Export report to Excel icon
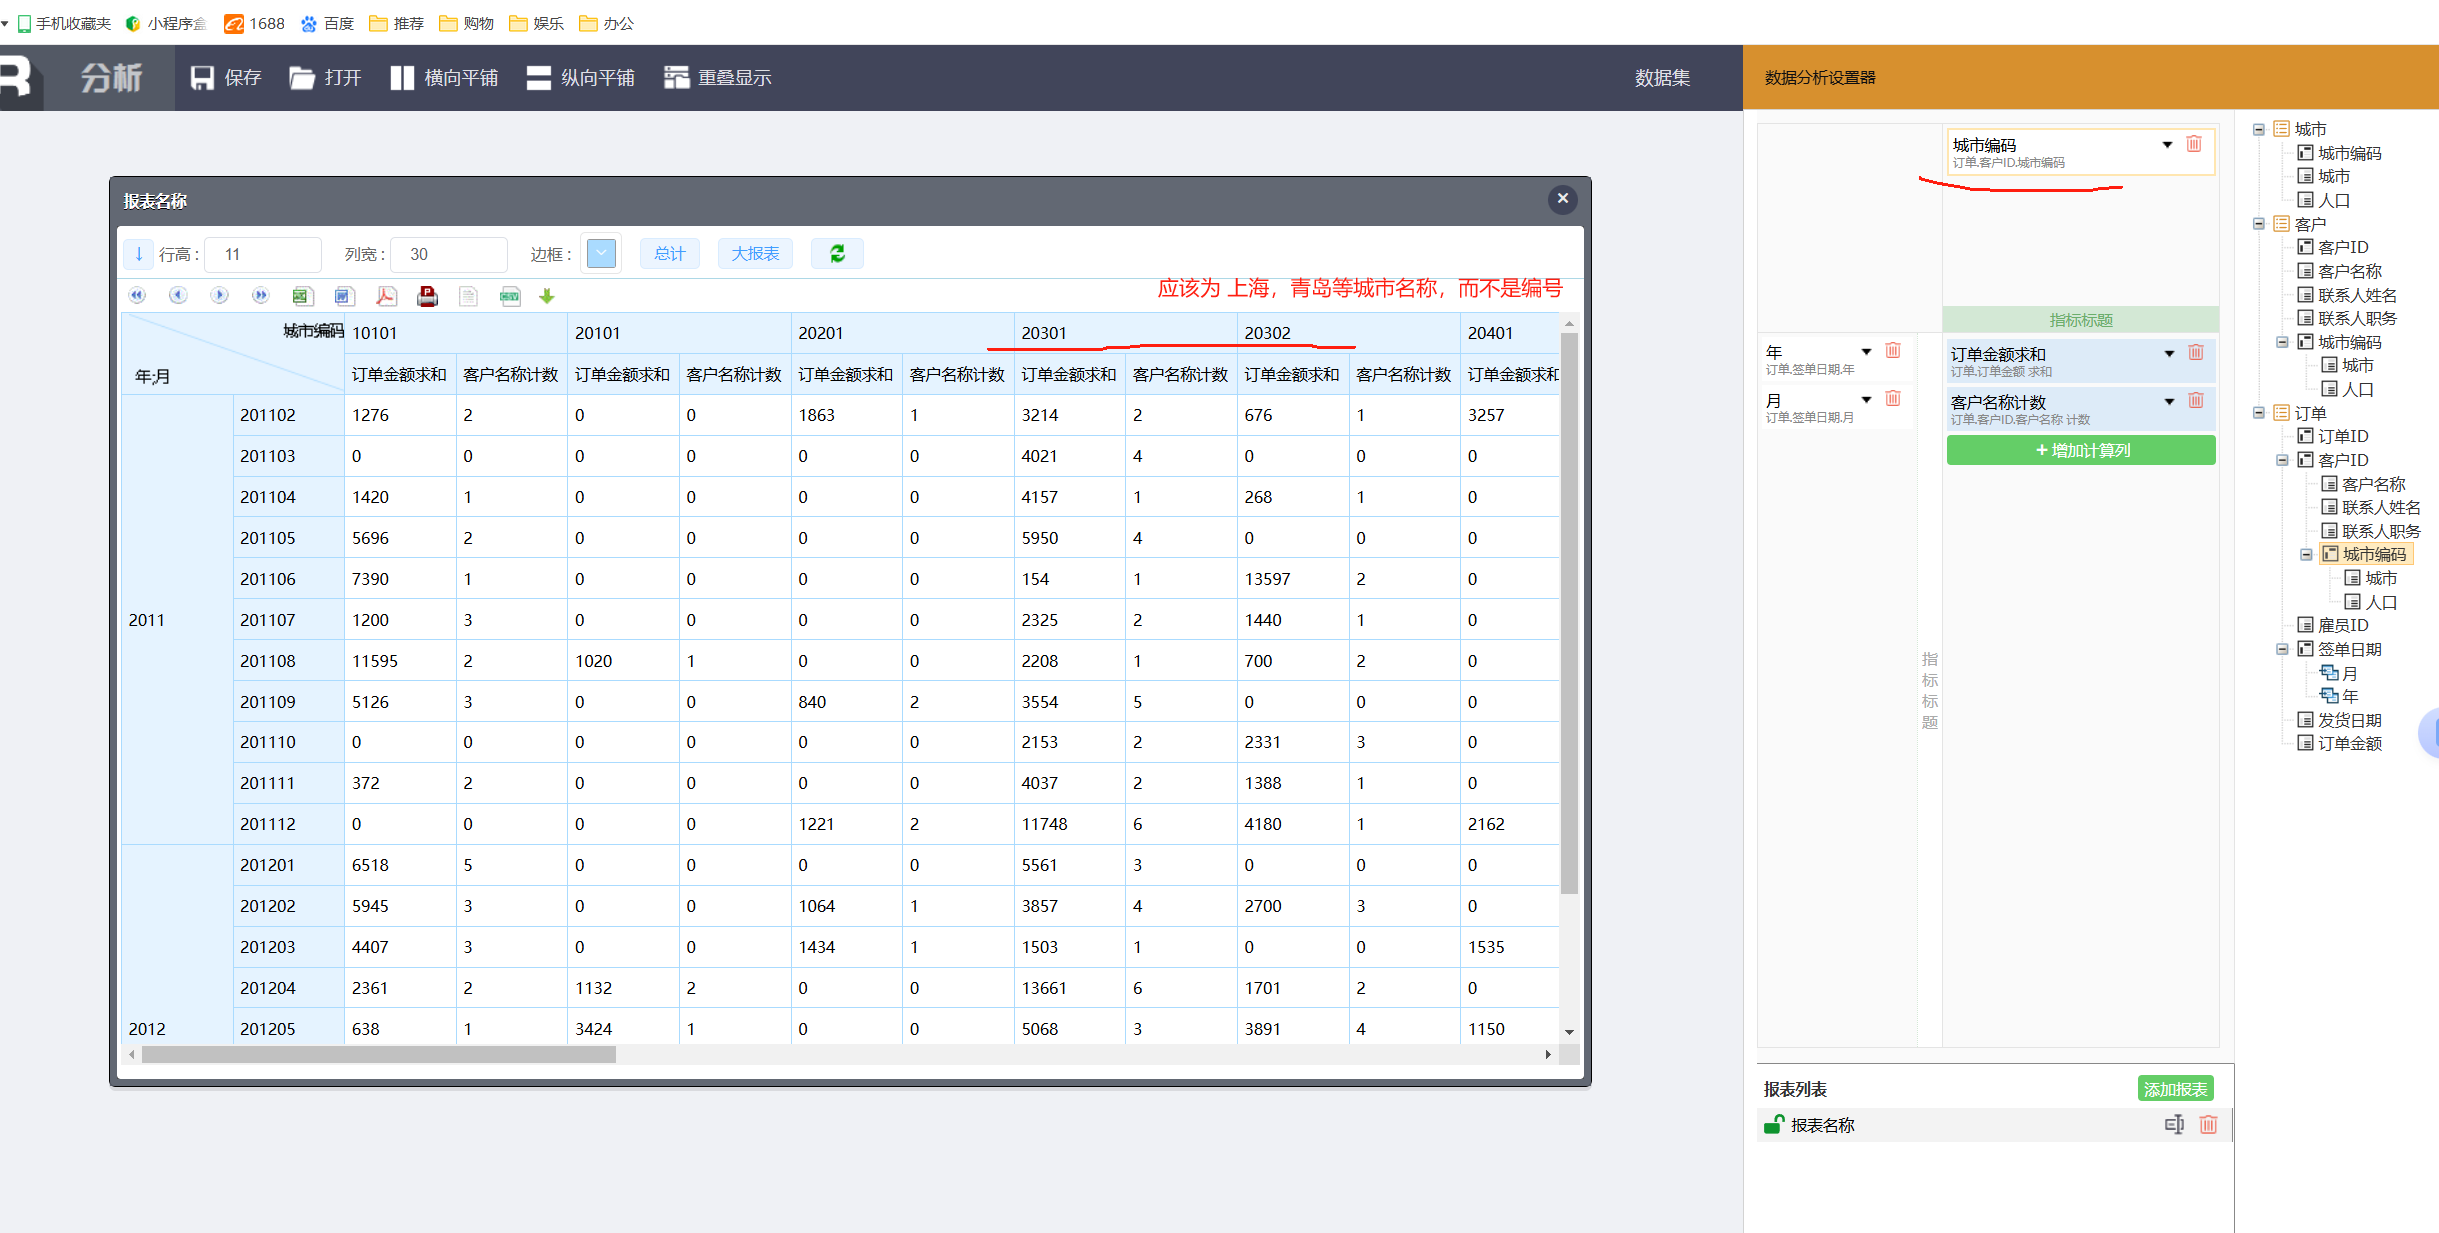The height and width of the screenshot is (1233, 2439). pos(301,296)
